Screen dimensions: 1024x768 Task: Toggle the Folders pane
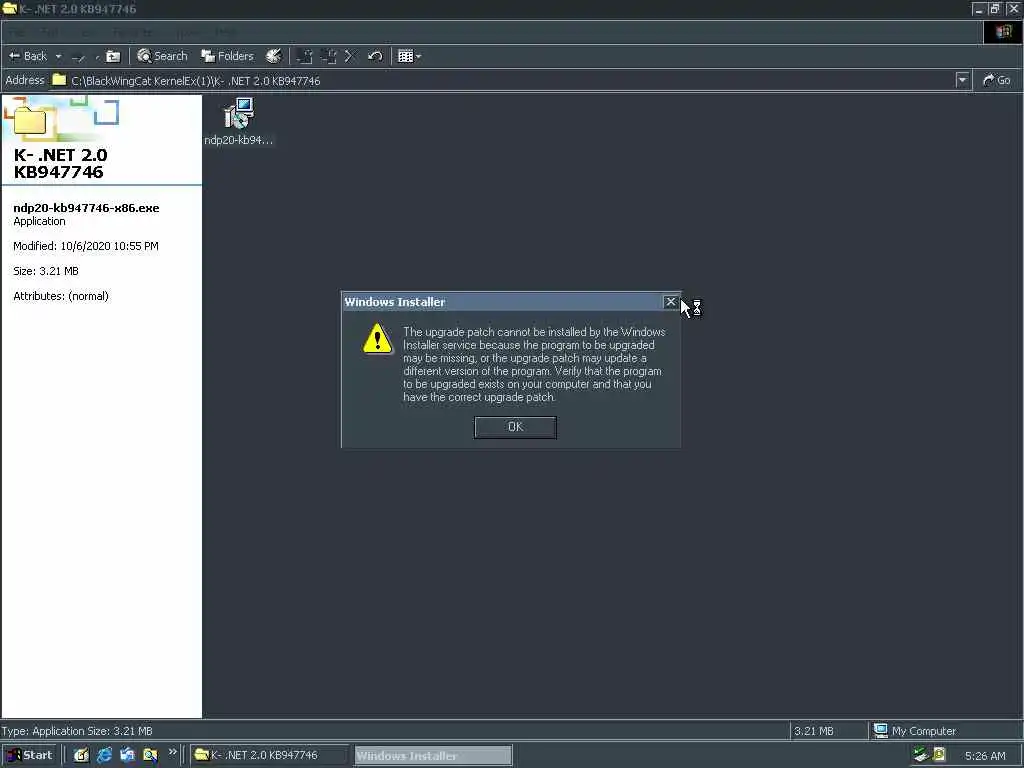[x=227, y=56]
